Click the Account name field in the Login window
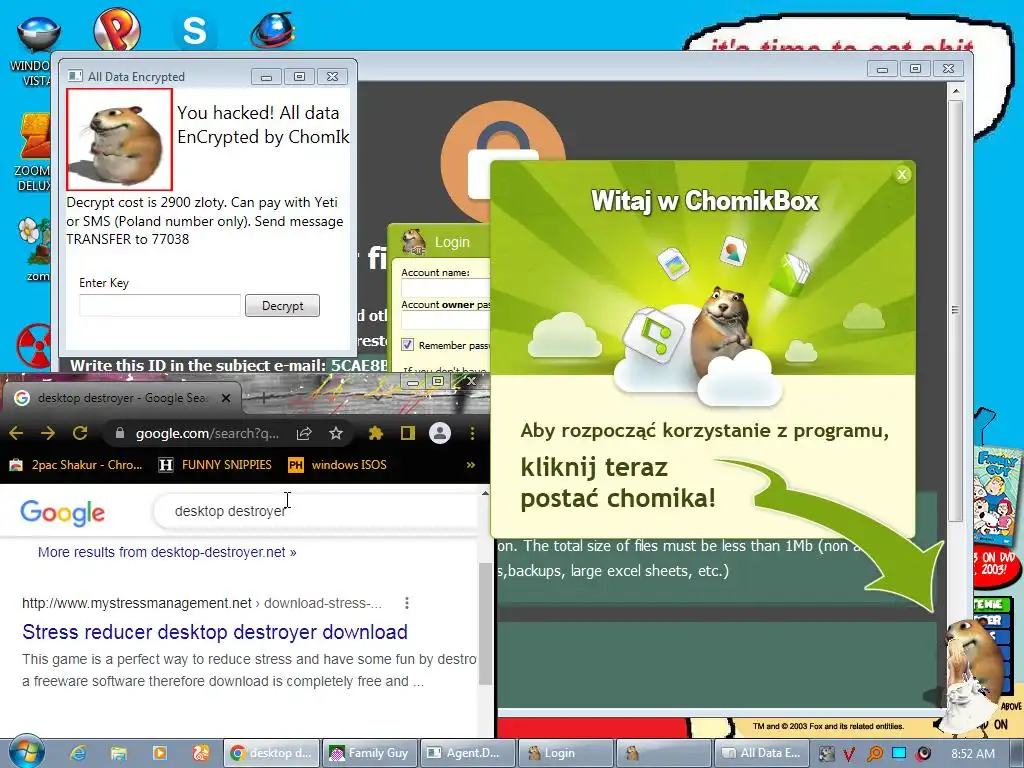This screenshot has height=768, width=1024. coord(445,287)
